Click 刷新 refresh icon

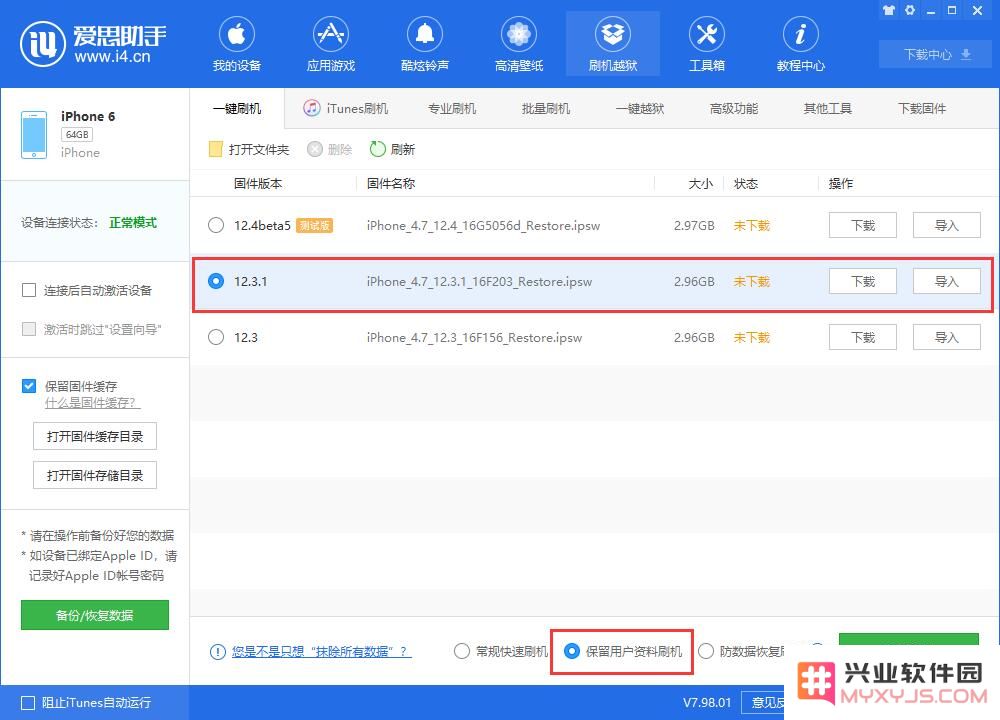coord(378,149)
